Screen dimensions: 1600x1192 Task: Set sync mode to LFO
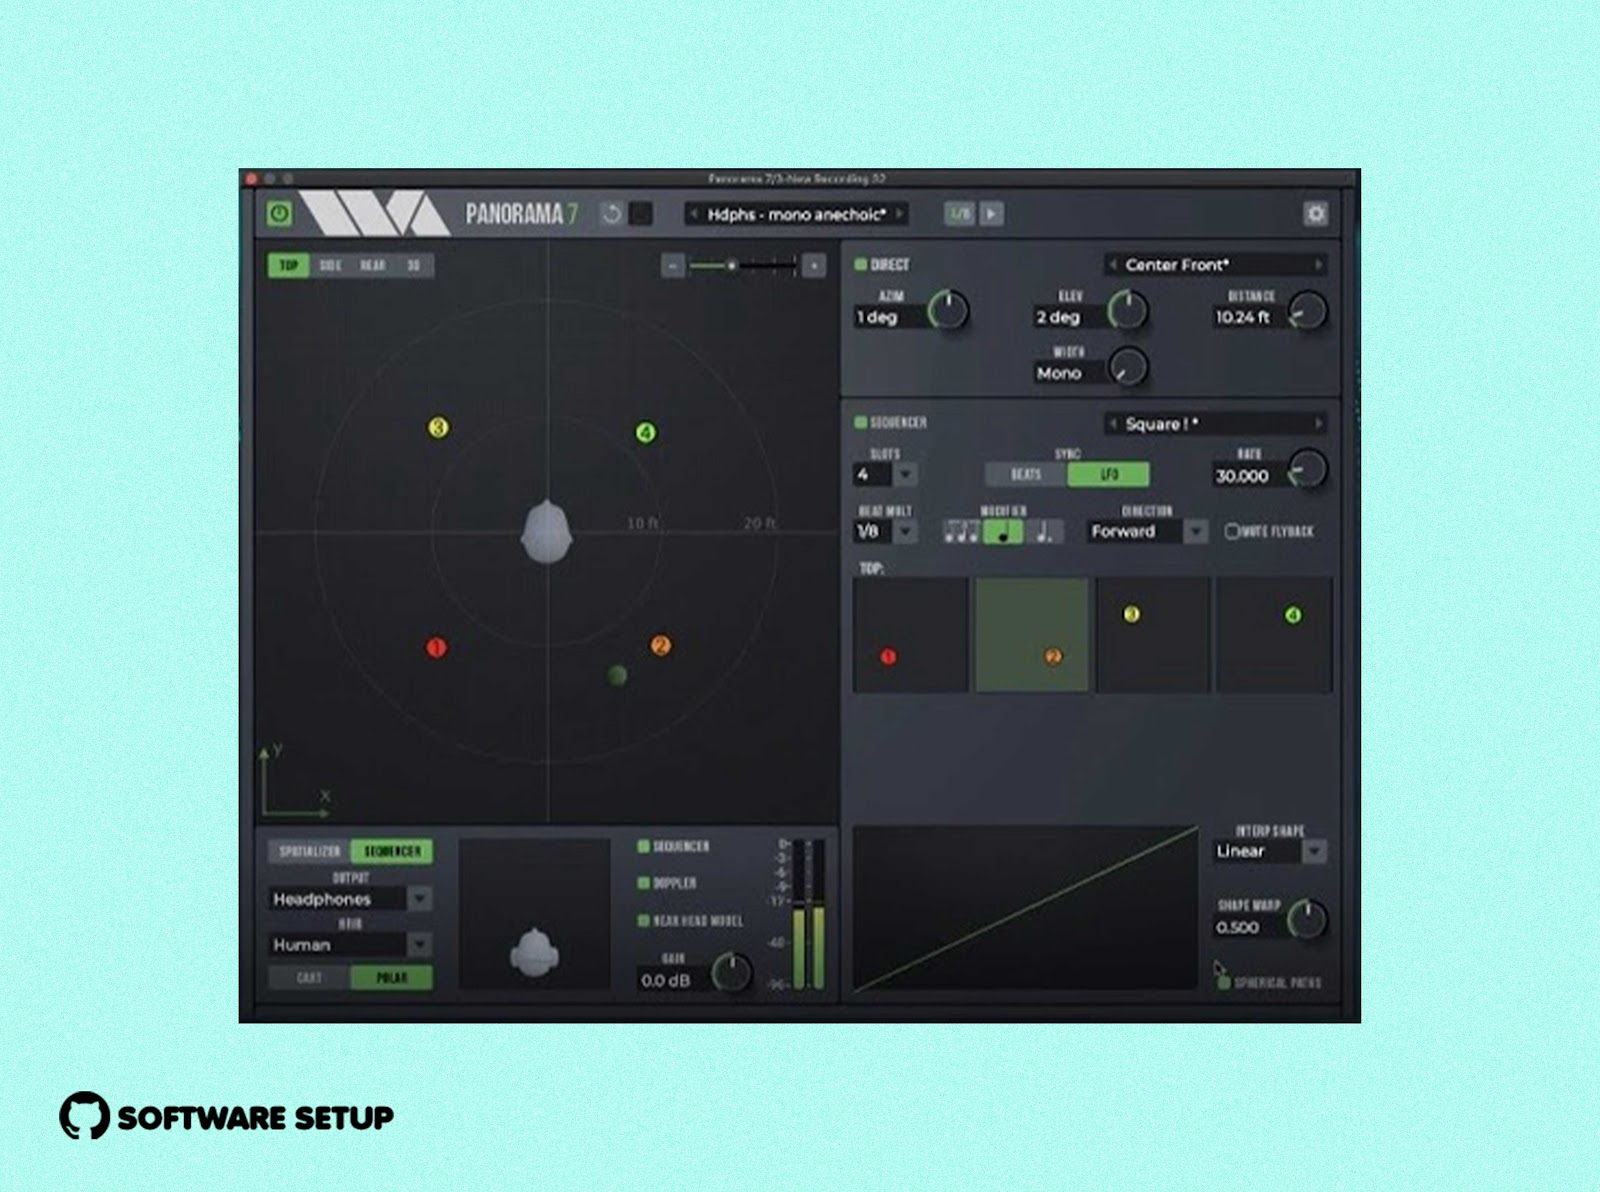1109,475
